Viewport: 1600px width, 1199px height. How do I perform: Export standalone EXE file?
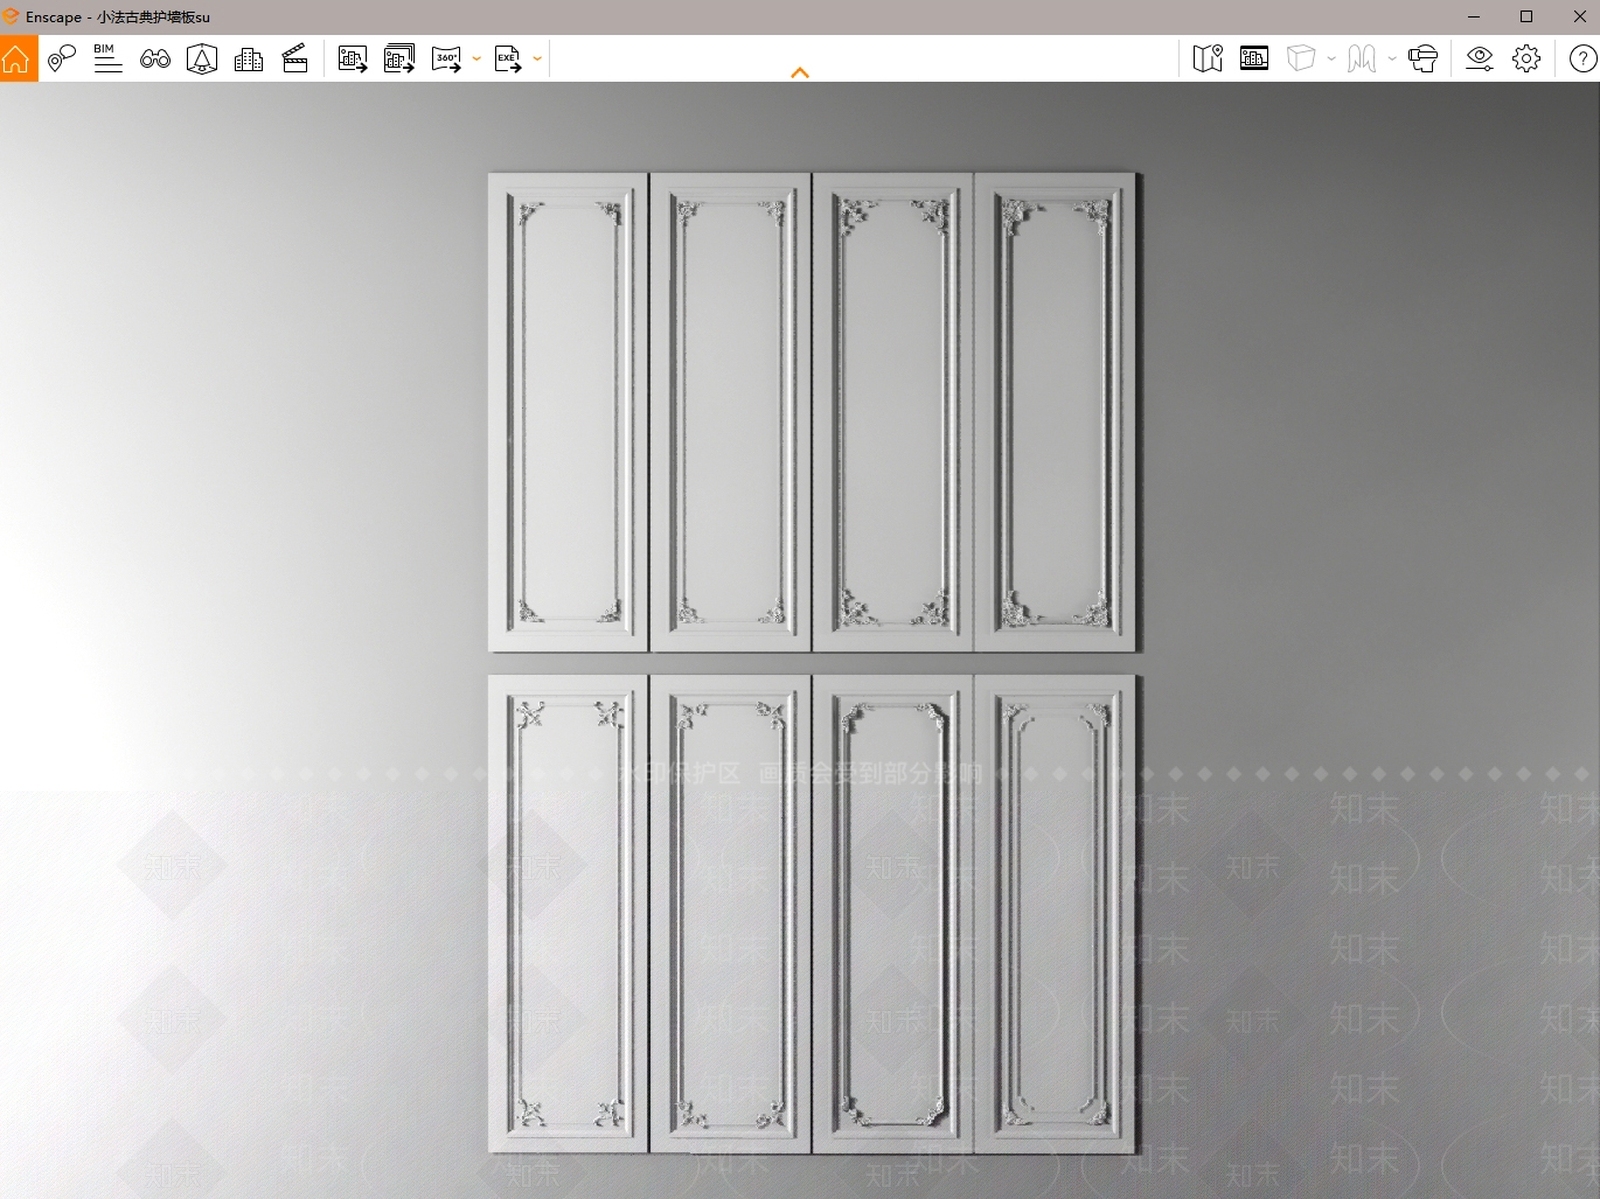[x=508, y=59]
